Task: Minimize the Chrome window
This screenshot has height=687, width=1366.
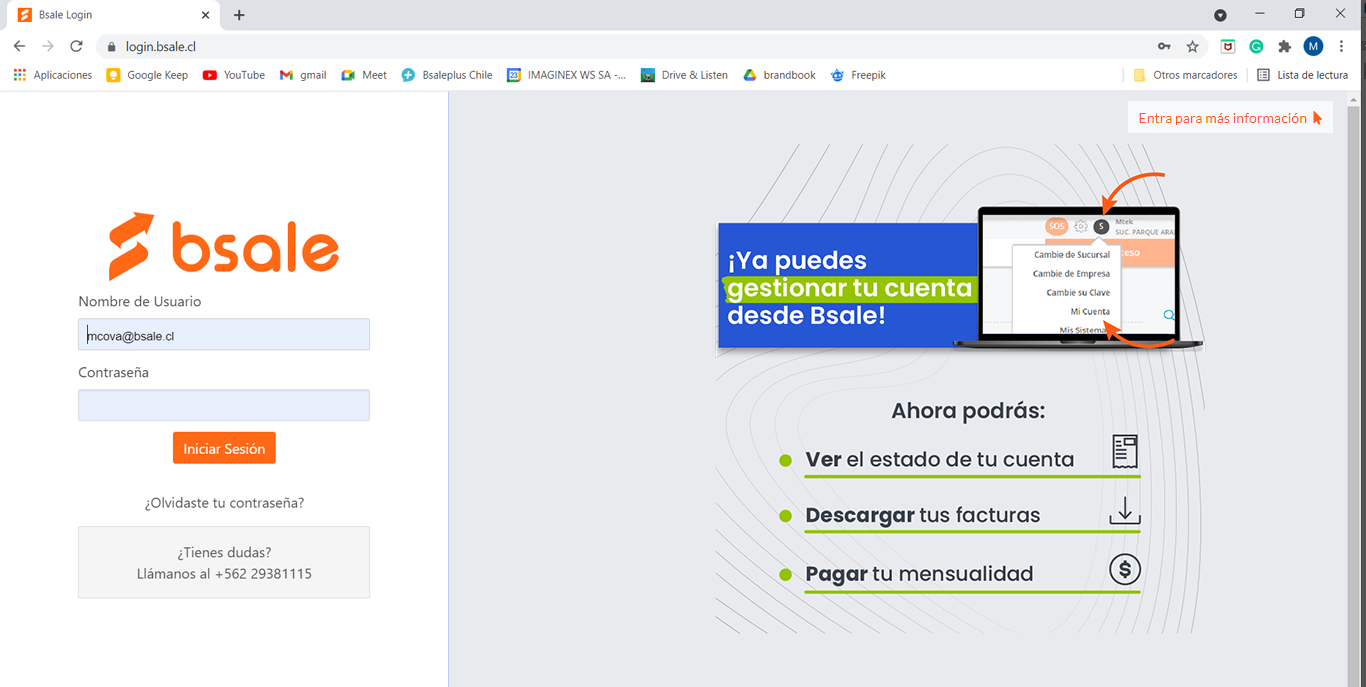Action: 1258,14
